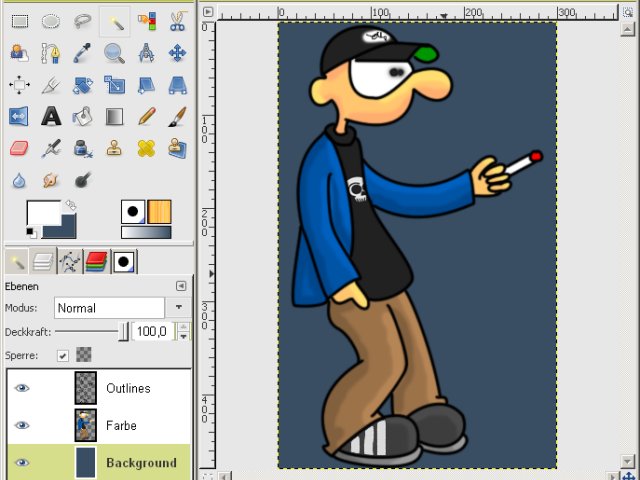640x480 pixels.
Task: Select the Color Picker eyedropper tool
Action: [82, 53]
